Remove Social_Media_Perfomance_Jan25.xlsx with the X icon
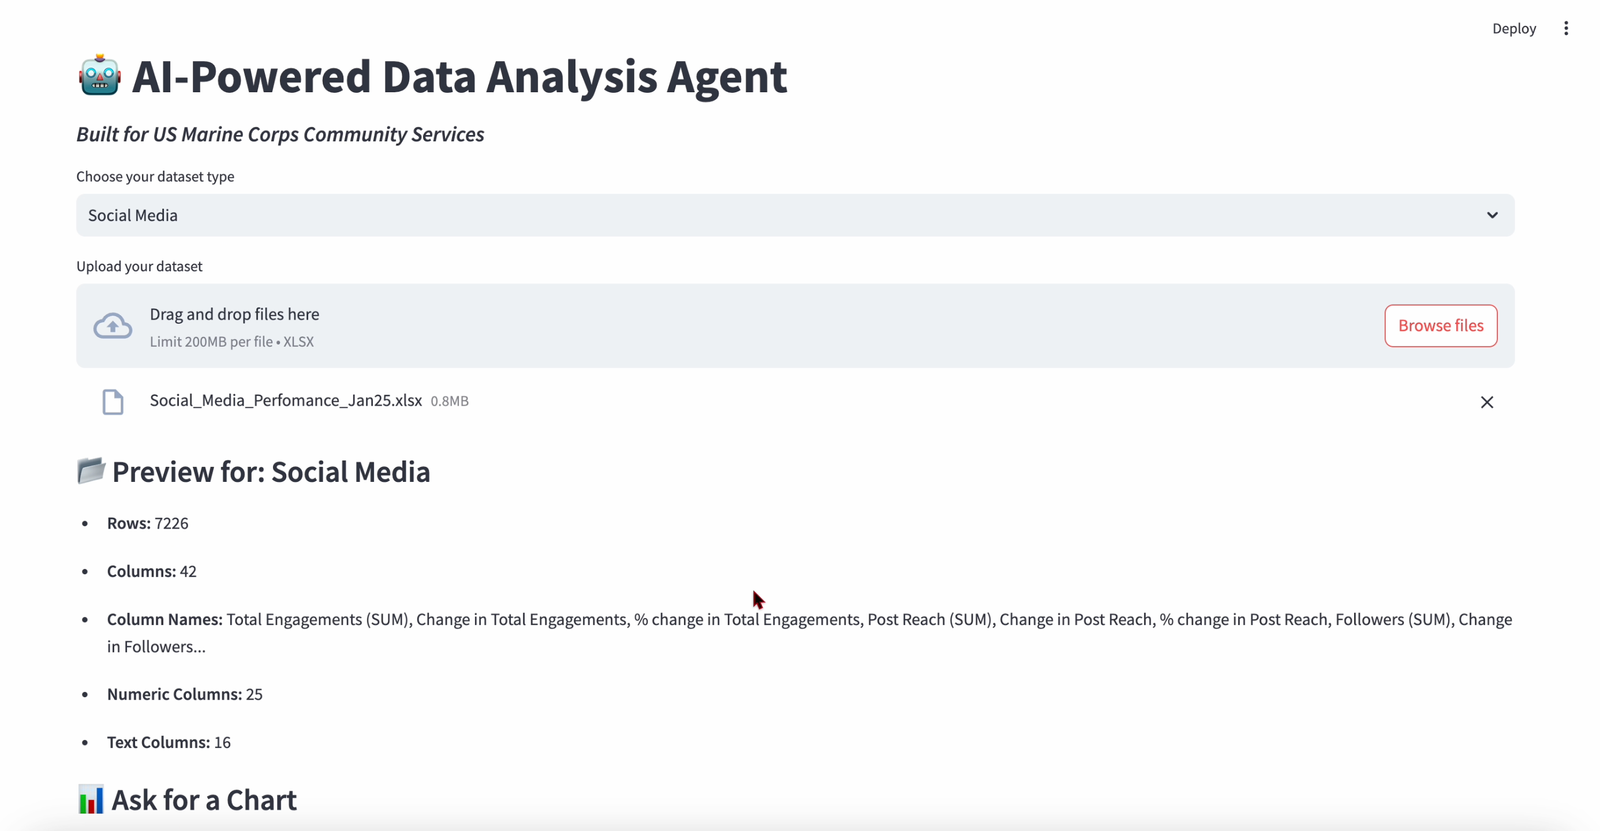 coord(1487,402)
